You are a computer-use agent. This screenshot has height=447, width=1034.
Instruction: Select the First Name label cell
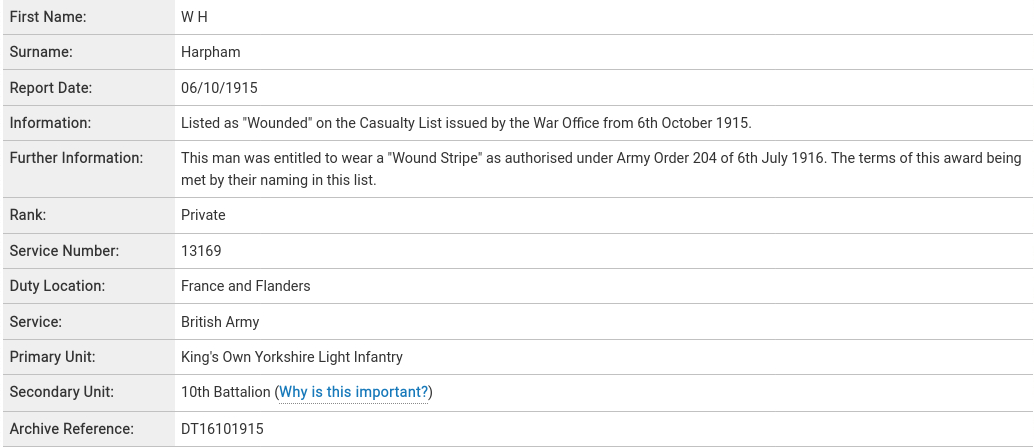89,17
